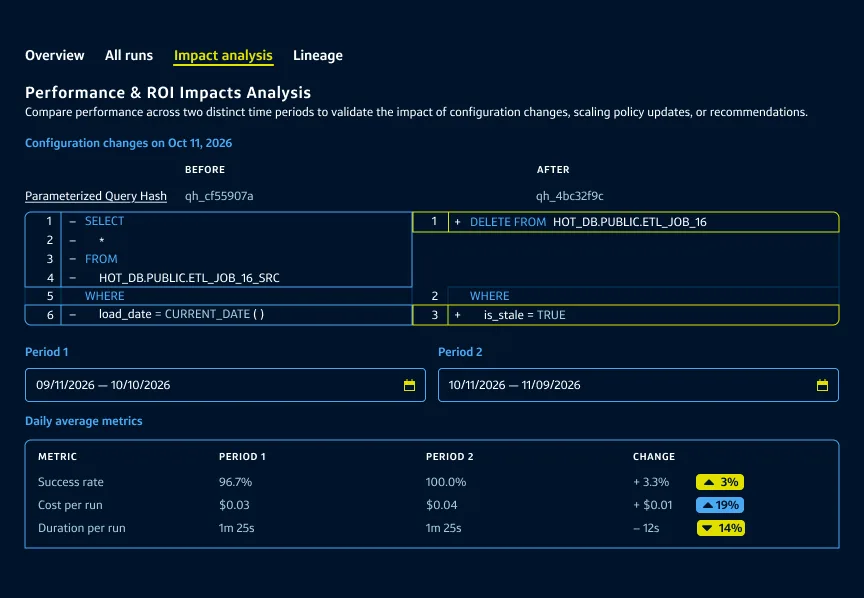Viewport: 864px width, 598px height.
Task: Click the $0.04 cost value
Action: coord(441,505)
